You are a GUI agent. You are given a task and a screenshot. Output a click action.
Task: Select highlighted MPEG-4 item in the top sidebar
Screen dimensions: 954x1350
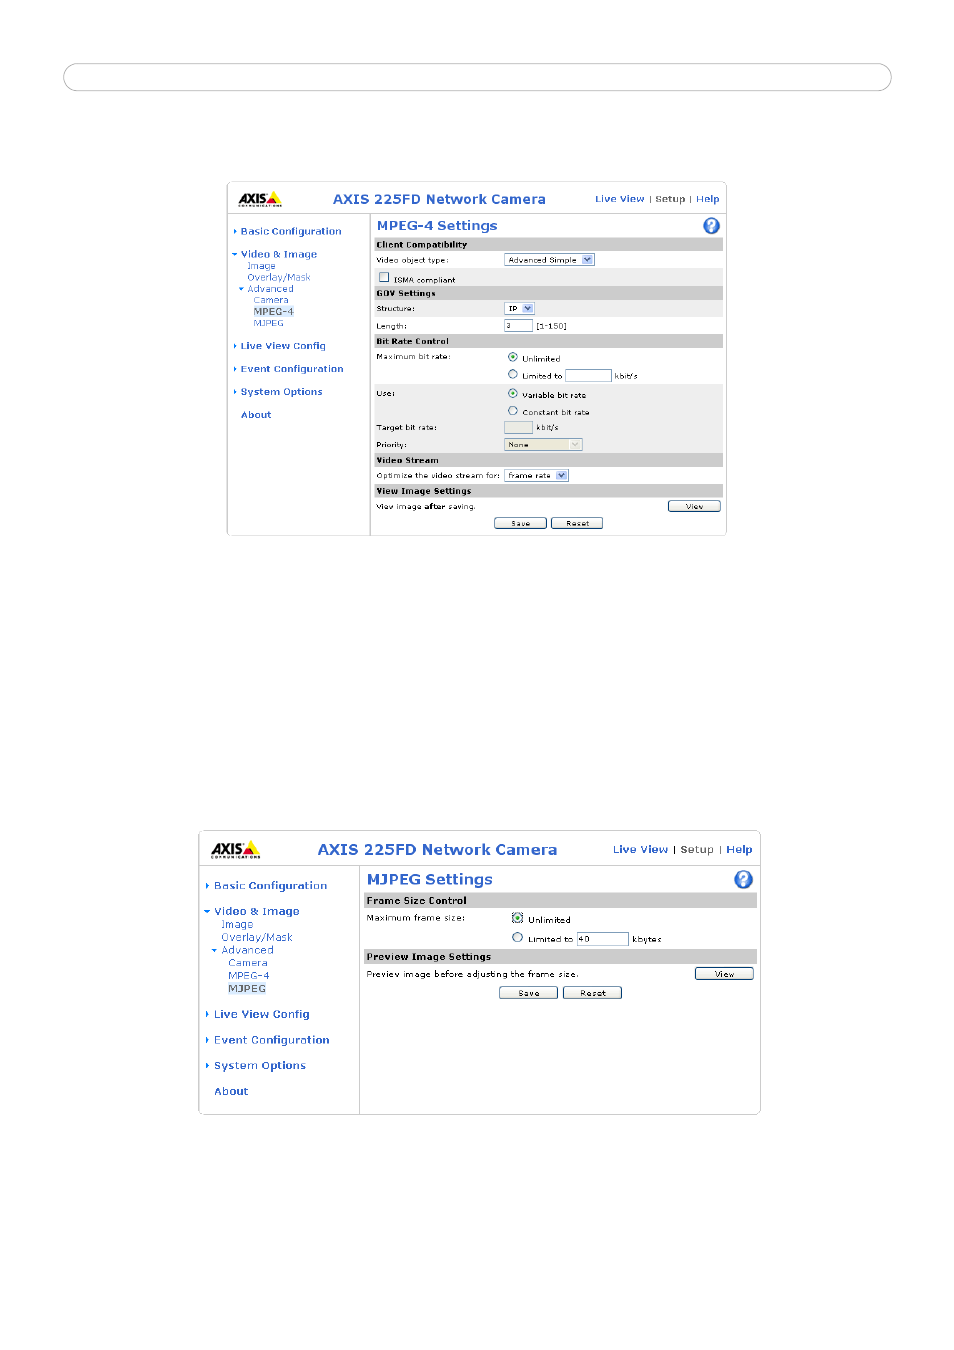(274, 312)
